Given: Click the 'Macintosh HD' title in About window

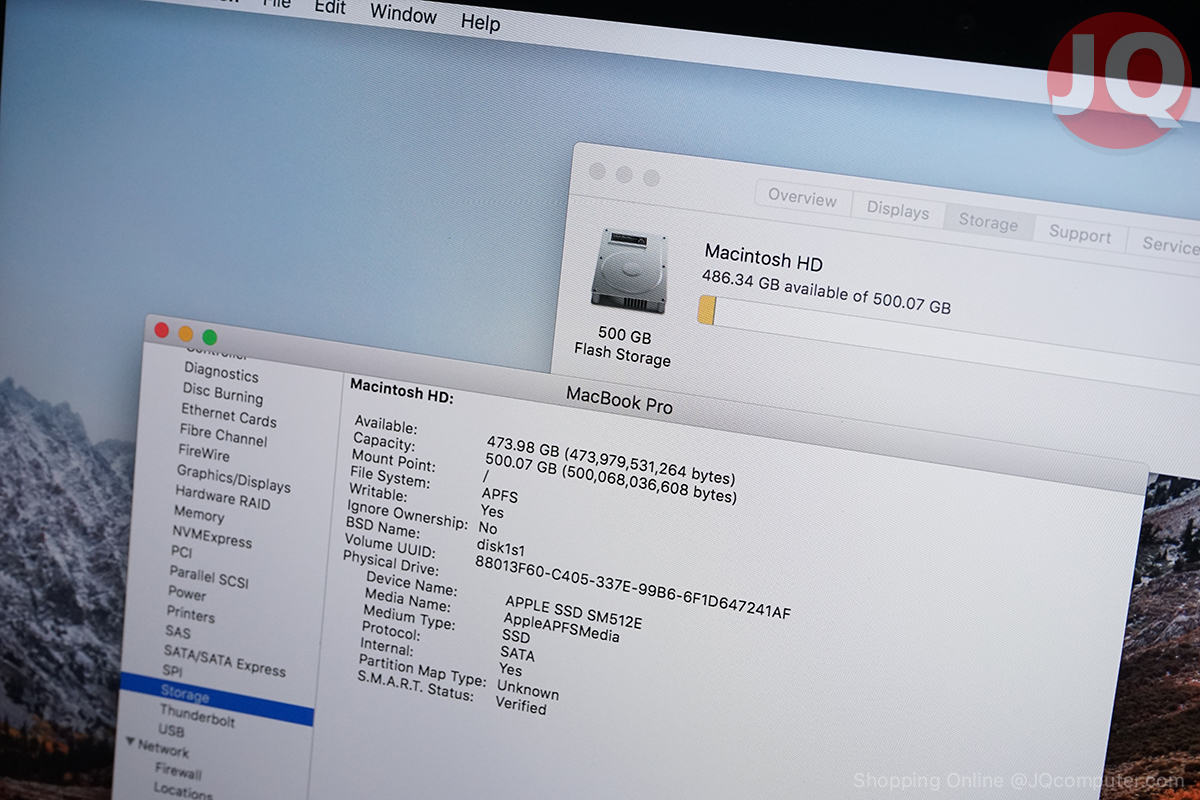Looking at the screenshot, I should tap(763, 257).
